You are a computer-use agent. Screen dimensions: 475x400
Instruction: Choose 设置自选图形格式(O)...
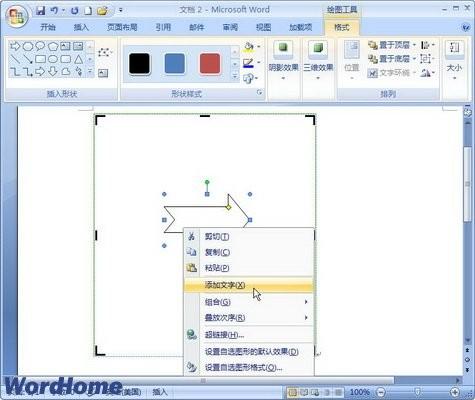point(249,367)
